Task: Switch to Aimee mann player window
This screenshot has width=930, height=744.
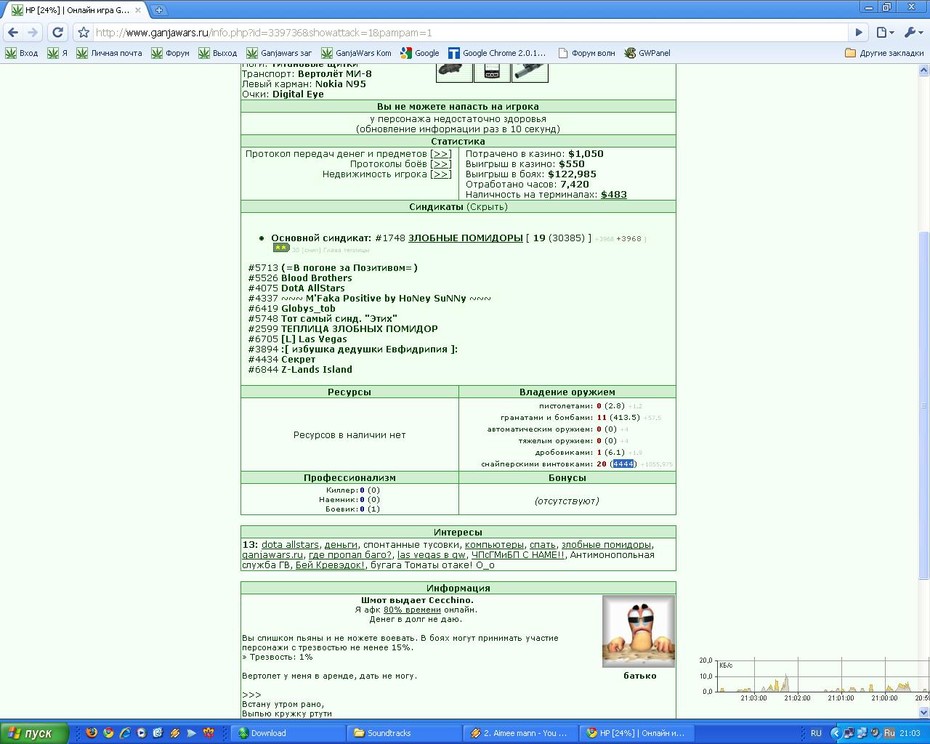Action: click(520, 733)
